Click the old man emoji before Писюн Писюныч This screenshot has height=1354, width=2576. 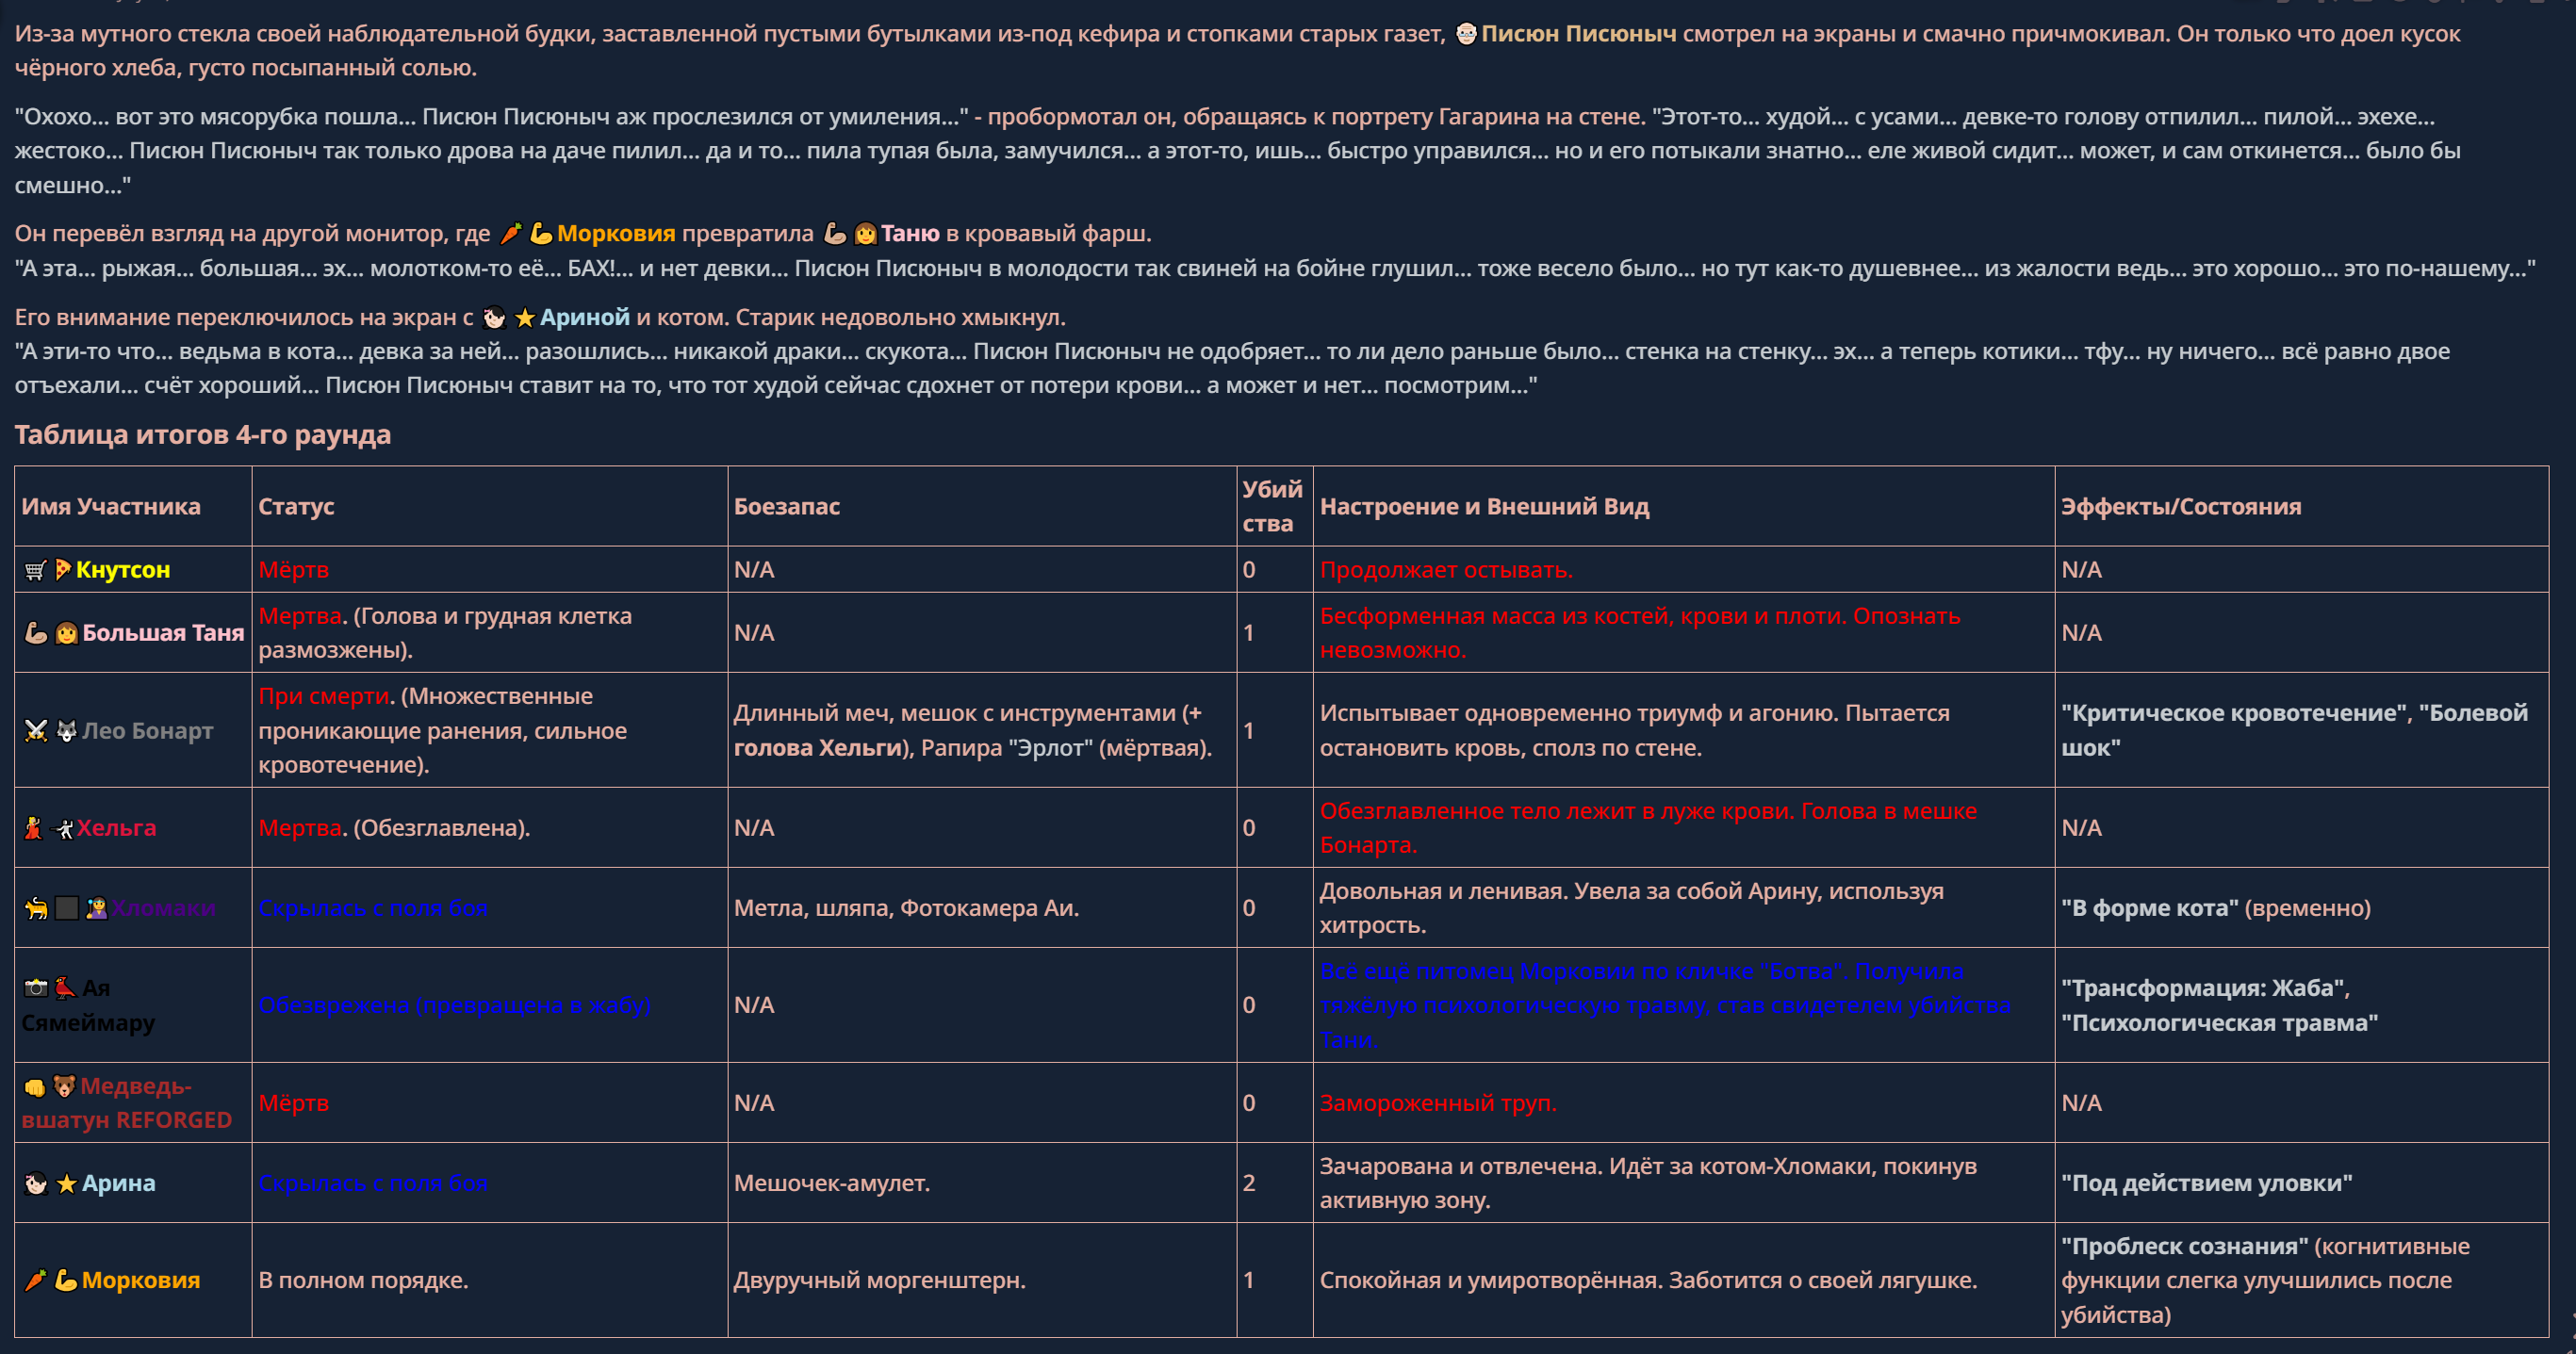(1466, 34)
